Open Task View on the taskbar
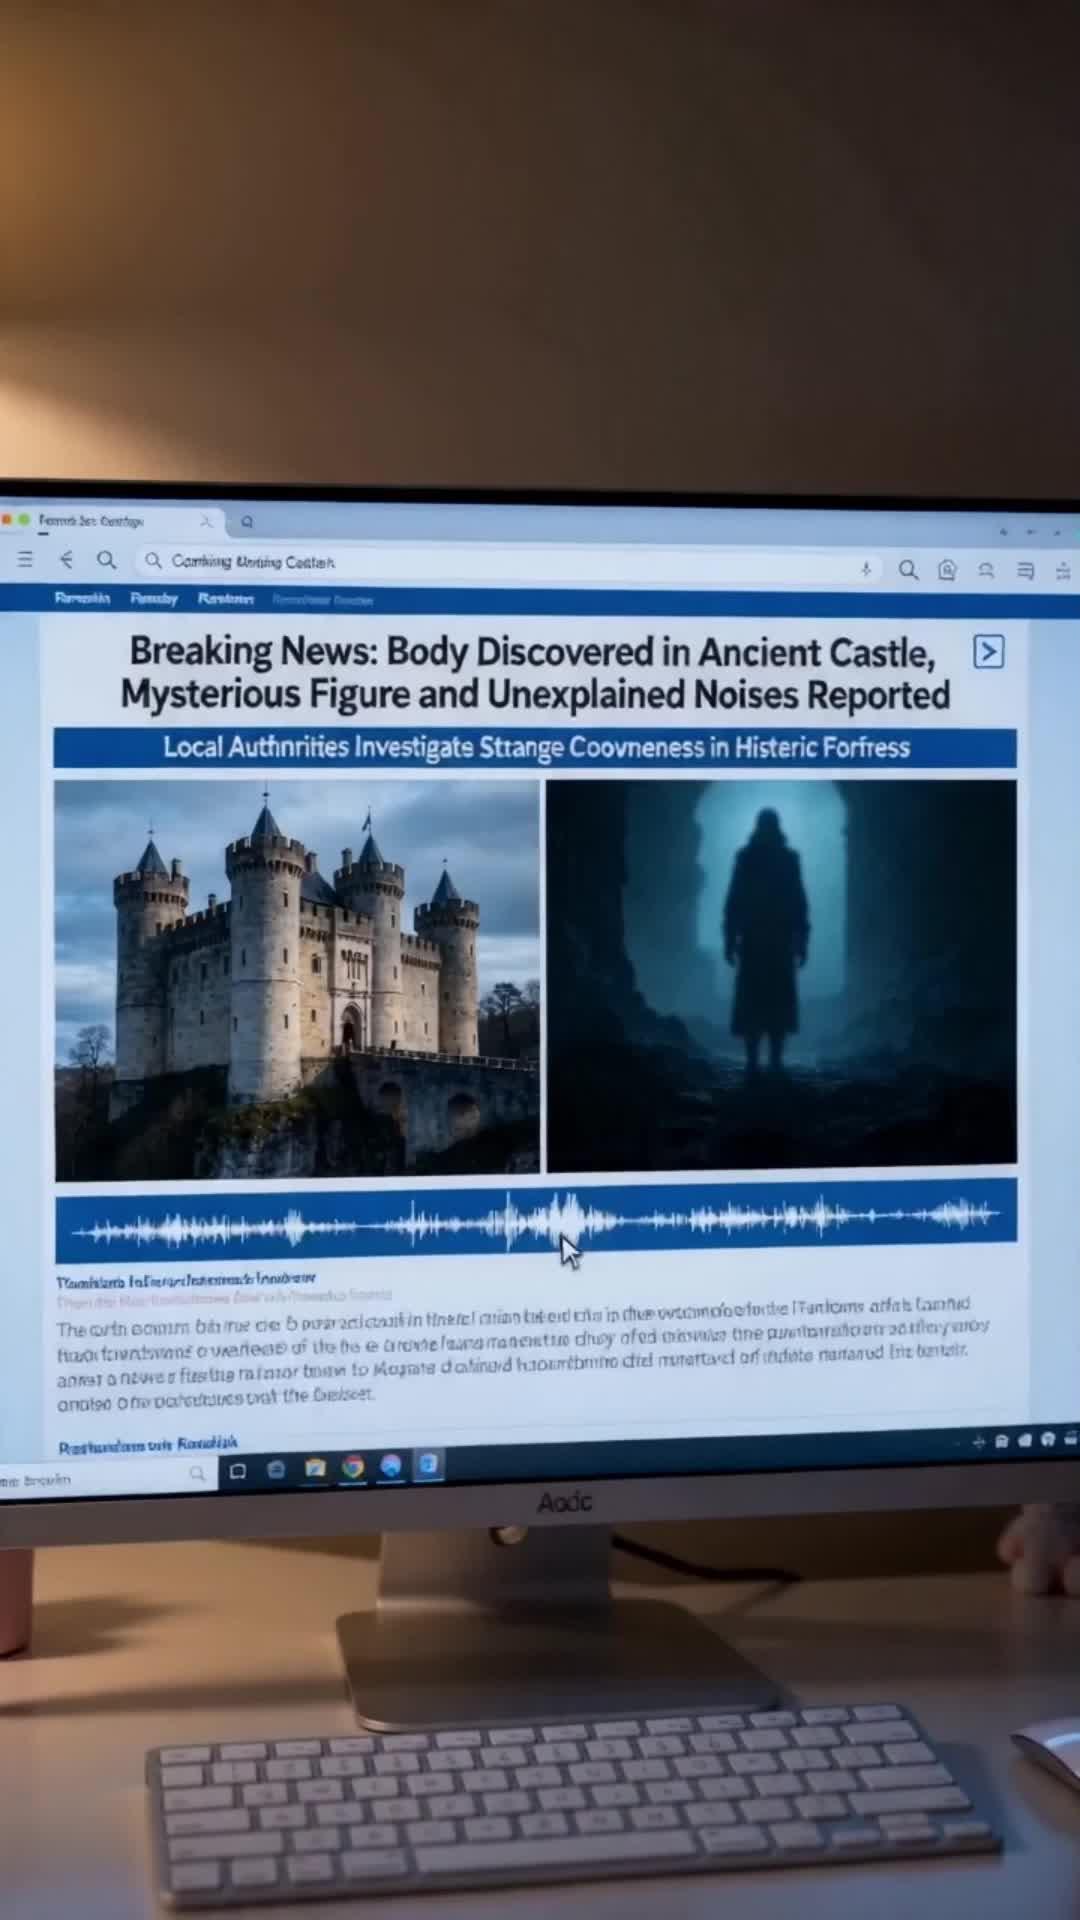Viewport: 1080px width, 1920px height. click(x=238, y=1471)
